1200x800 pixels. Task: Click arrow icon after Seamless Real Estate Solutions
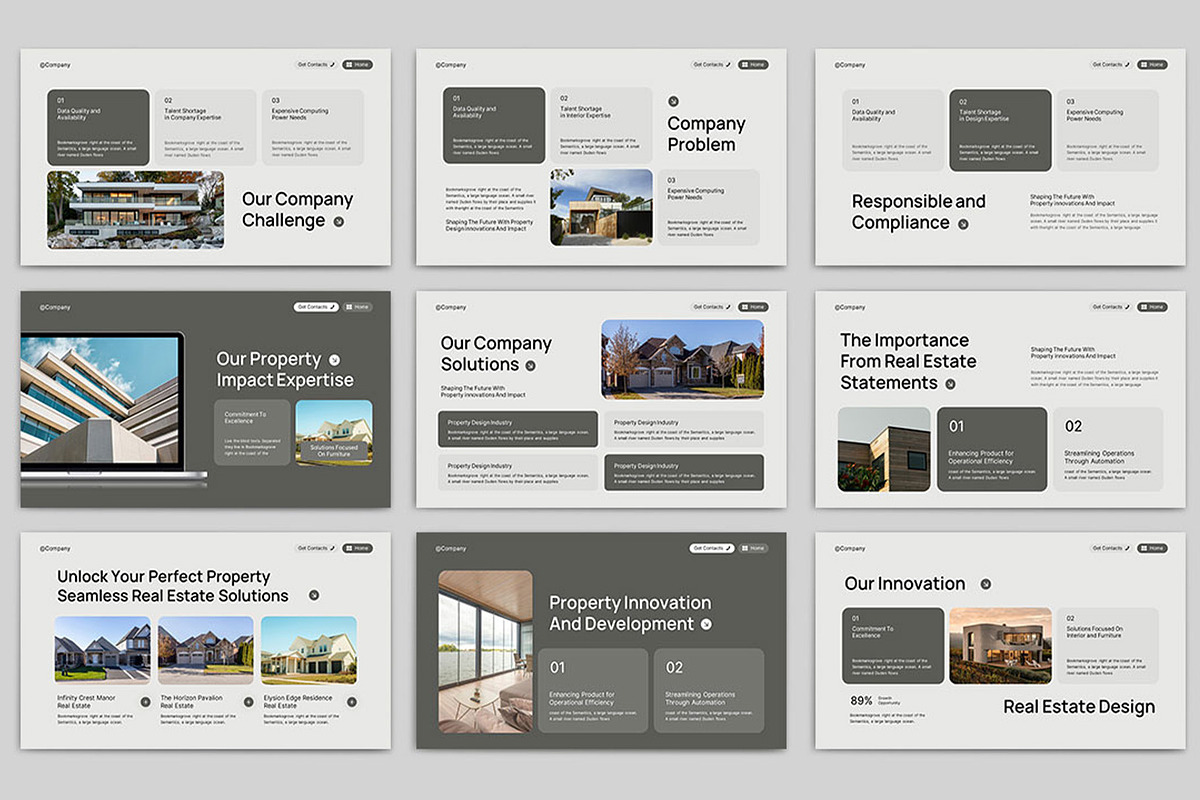pyautogui.click(x=313, y=595)
